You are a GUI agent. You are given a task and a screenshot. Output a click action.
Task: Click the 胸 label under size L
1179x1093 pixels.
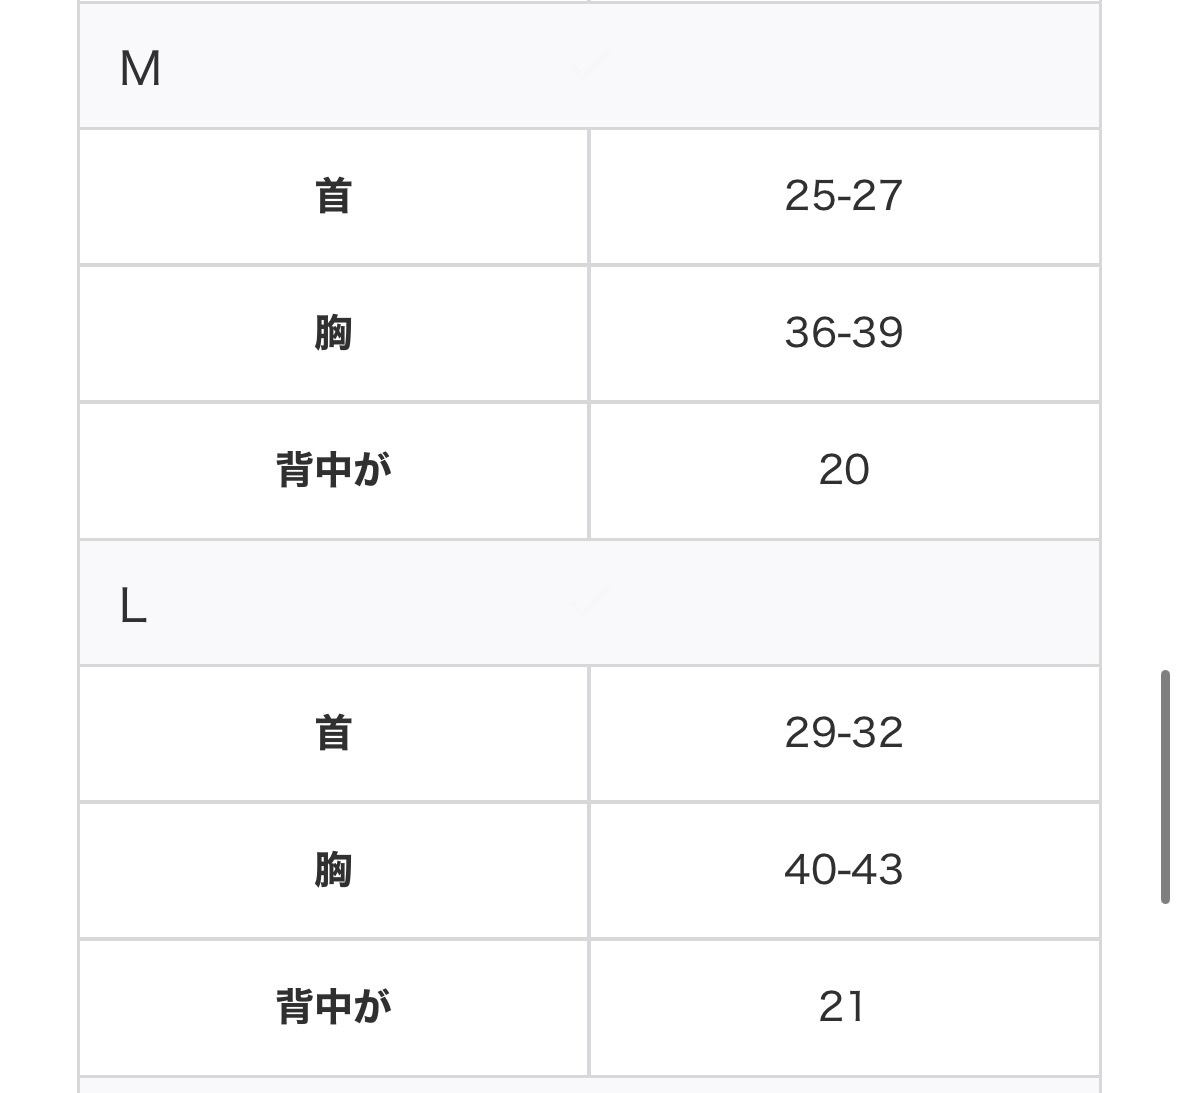click(333, 870)
